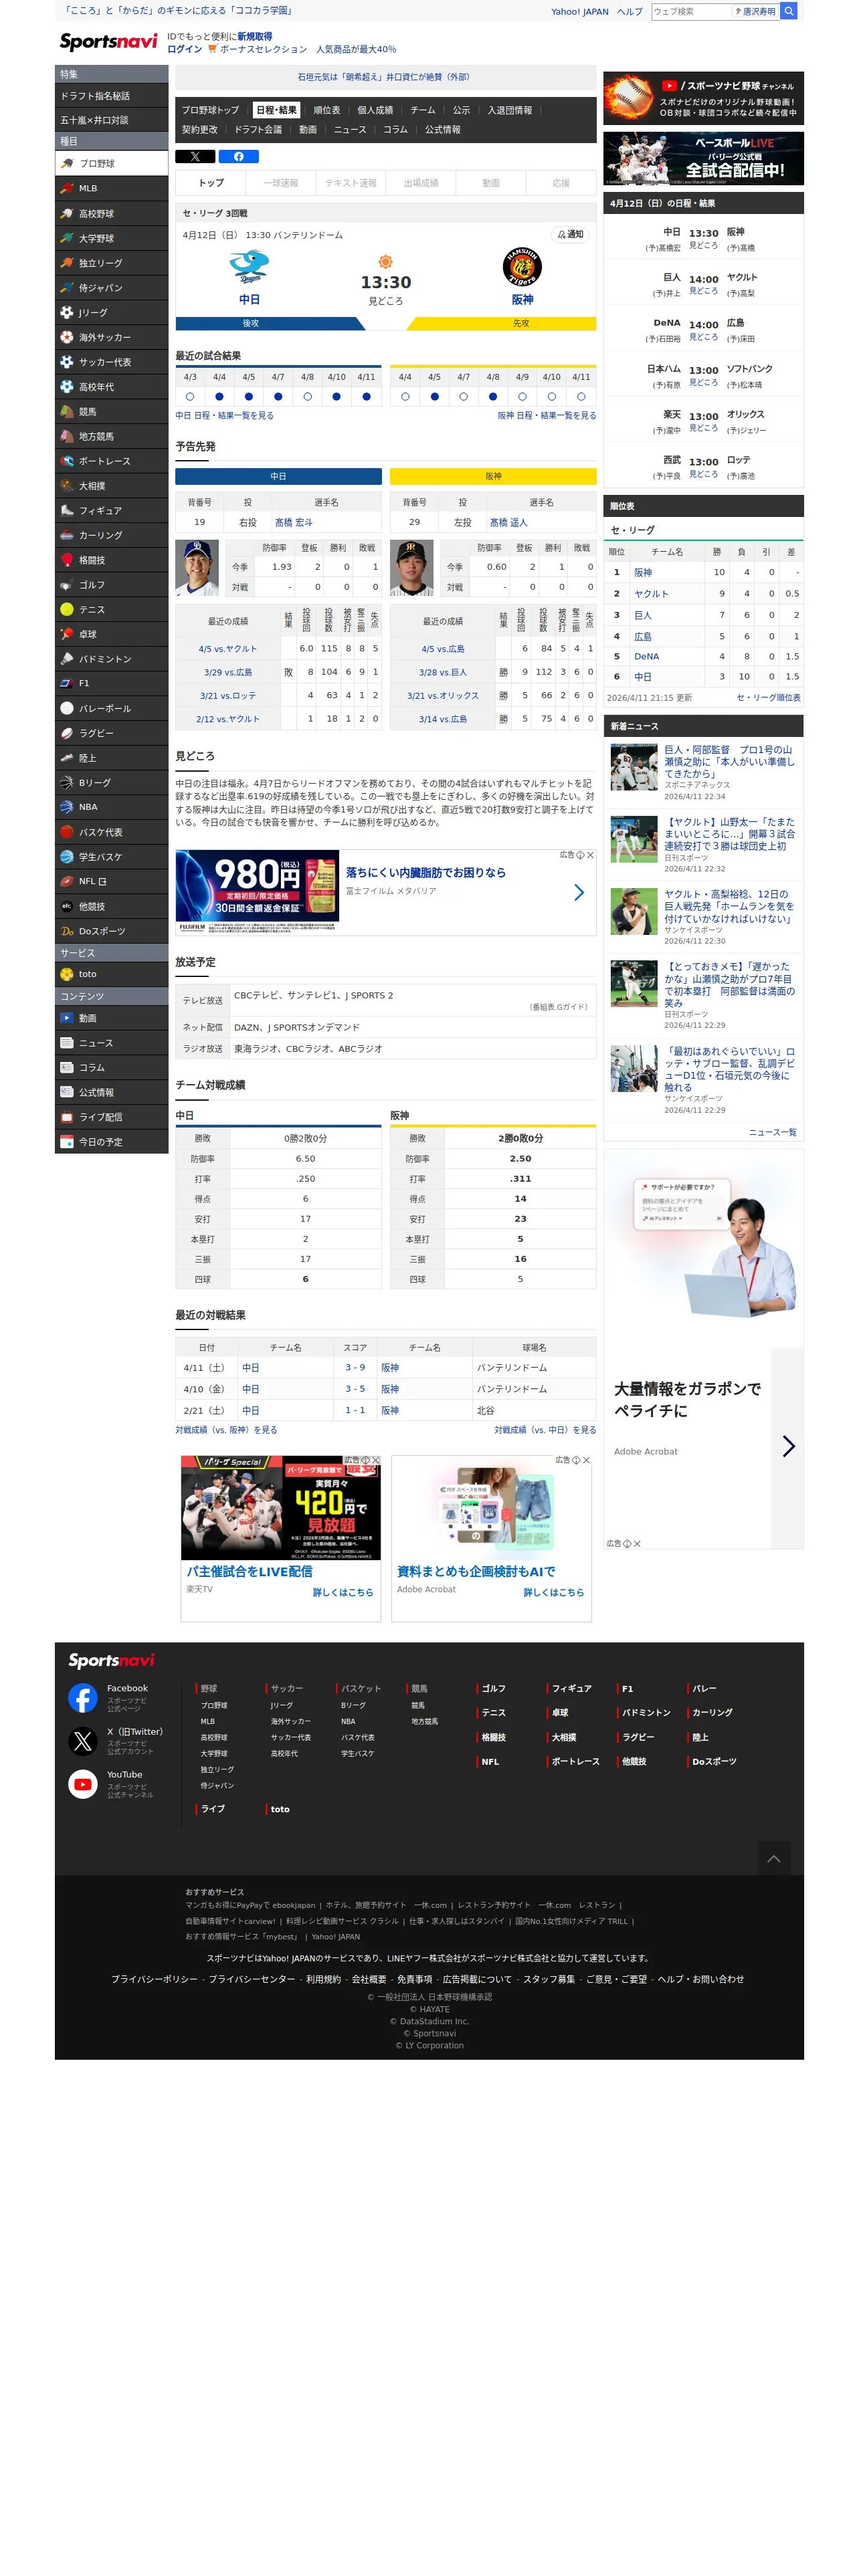Click the Adobe Acrobat sidebar ad arrow
This screenshot has height=2576, width=859.
click(788, 1446)
